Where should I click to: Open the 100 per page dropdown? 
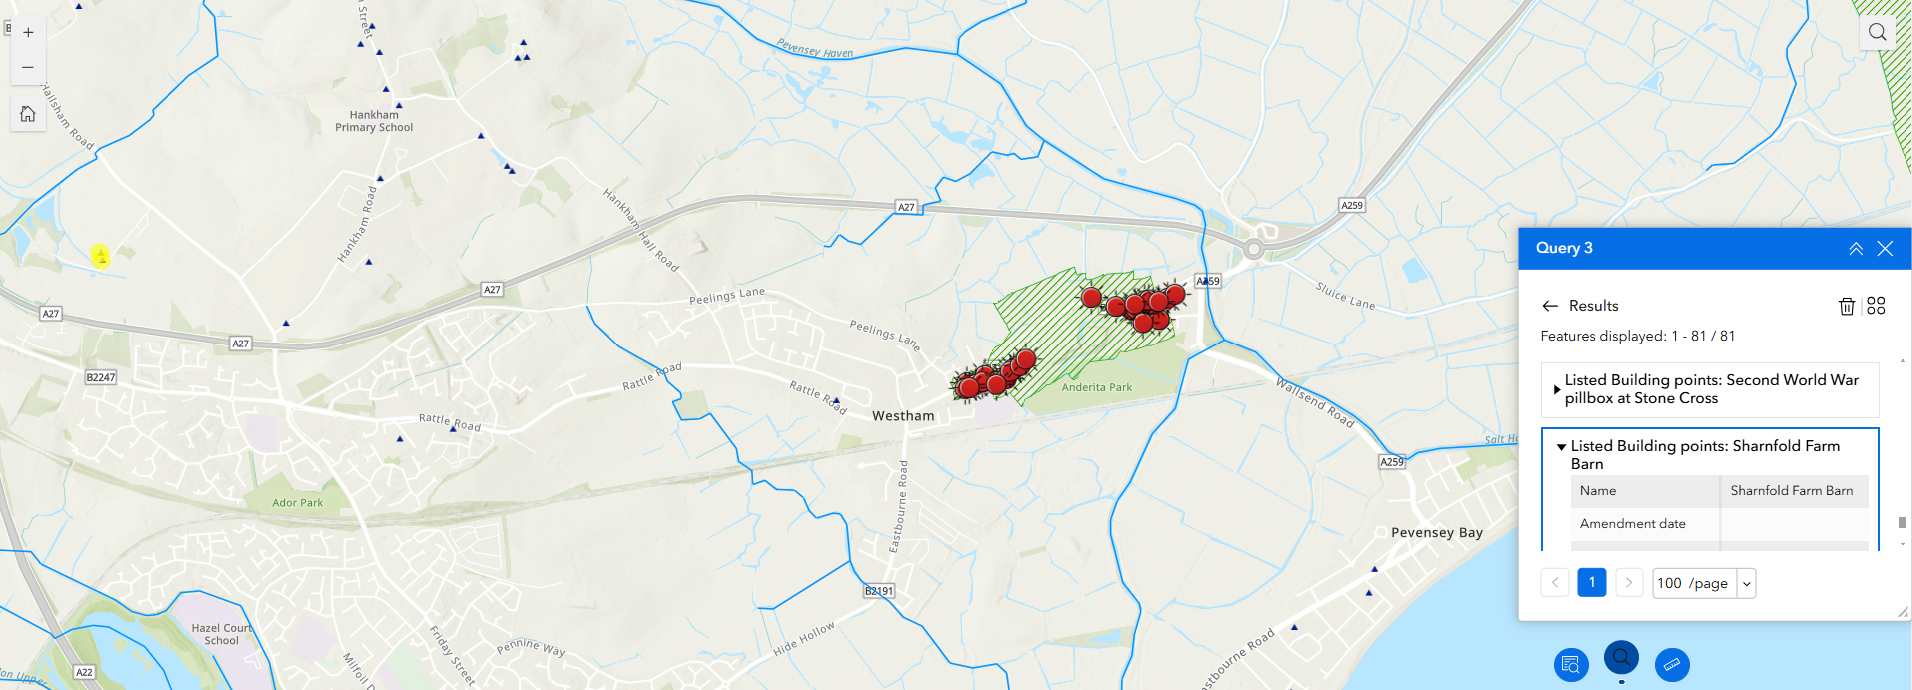point(1704,583)
